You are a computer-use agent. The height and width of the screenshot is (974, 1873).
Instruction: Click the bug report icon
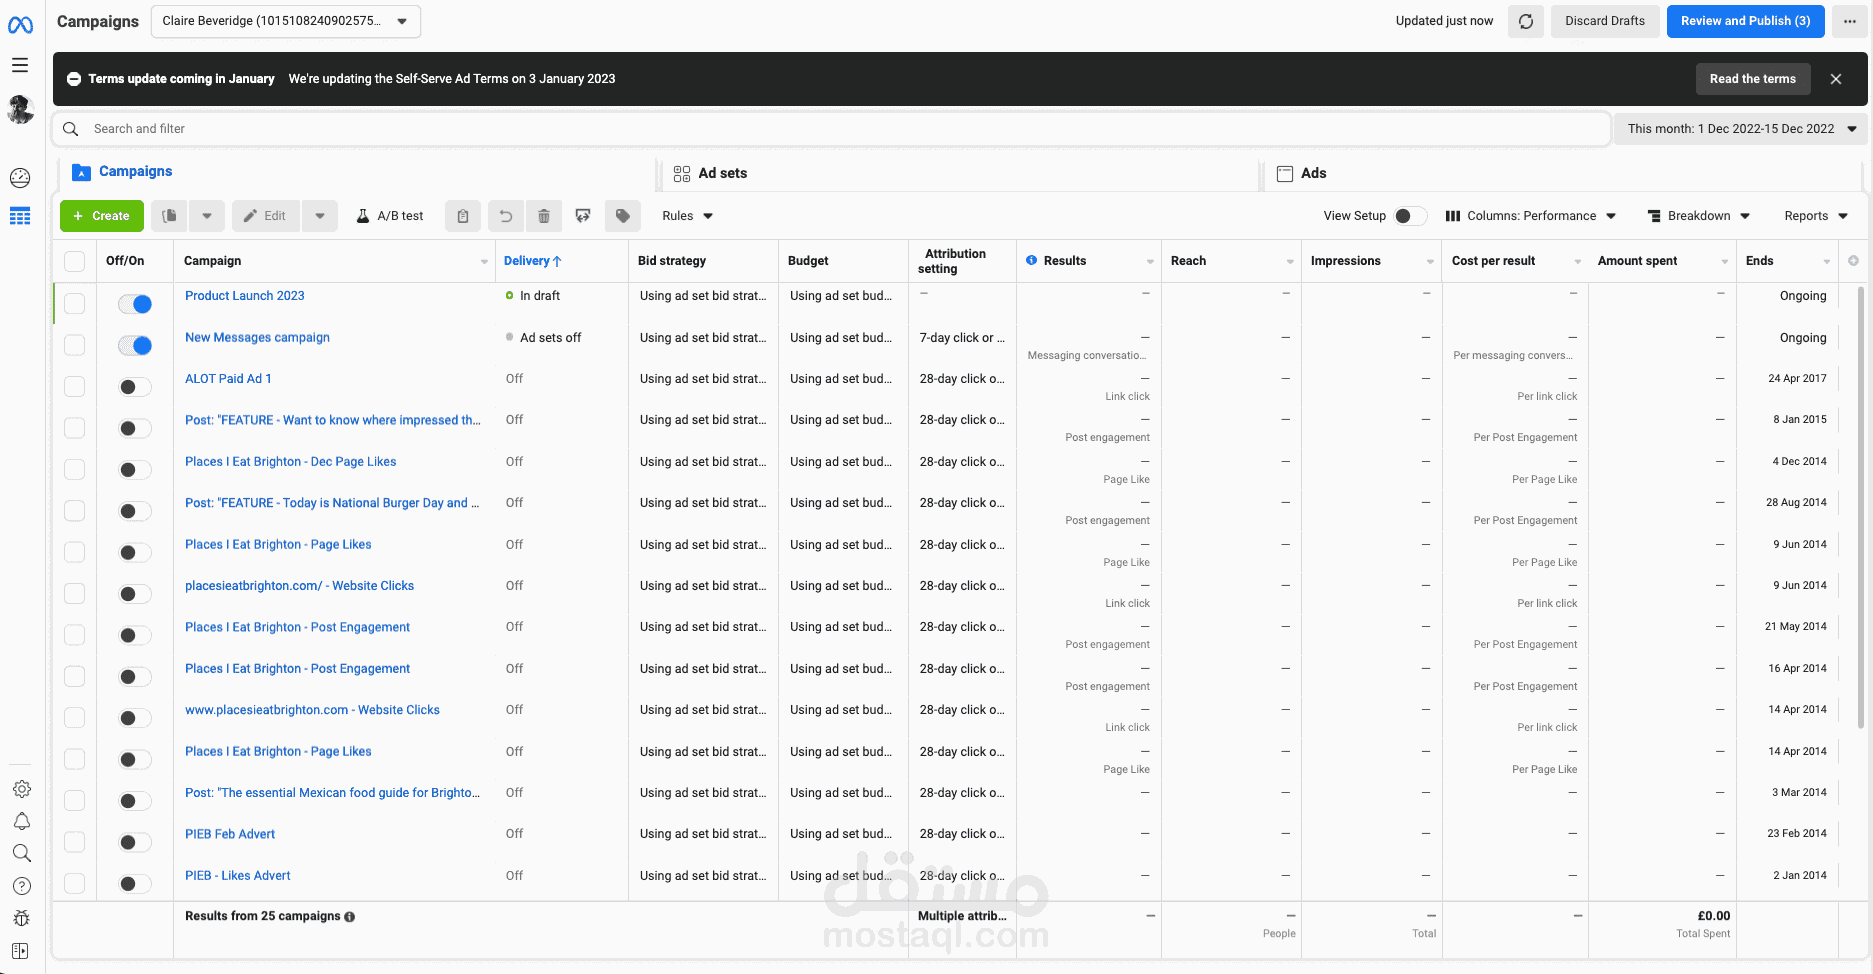pyautogui.click(x=21, y=918)
